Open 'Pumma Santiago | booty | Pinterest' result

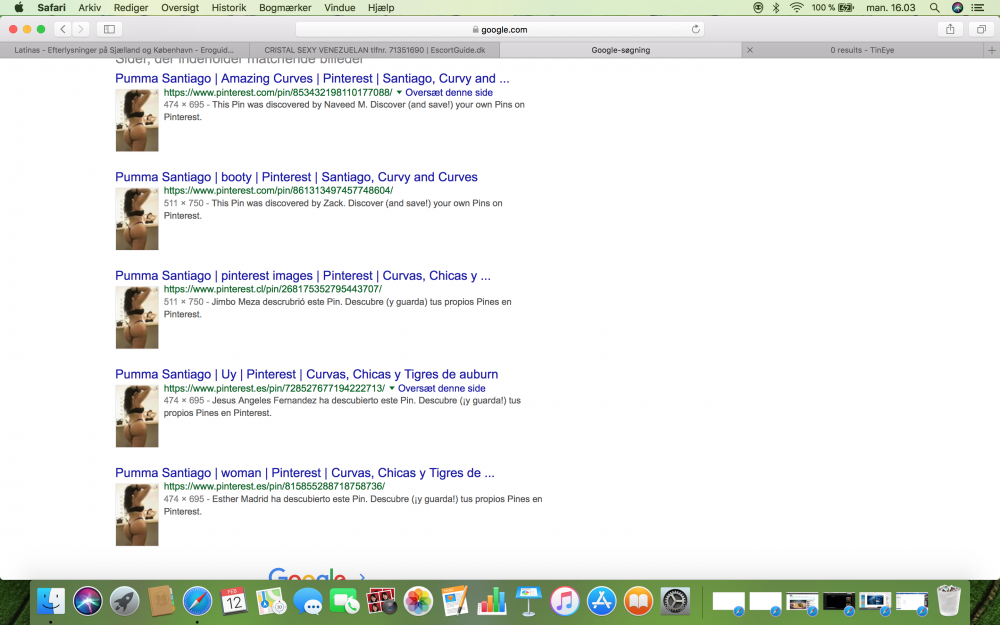point(297,177)
